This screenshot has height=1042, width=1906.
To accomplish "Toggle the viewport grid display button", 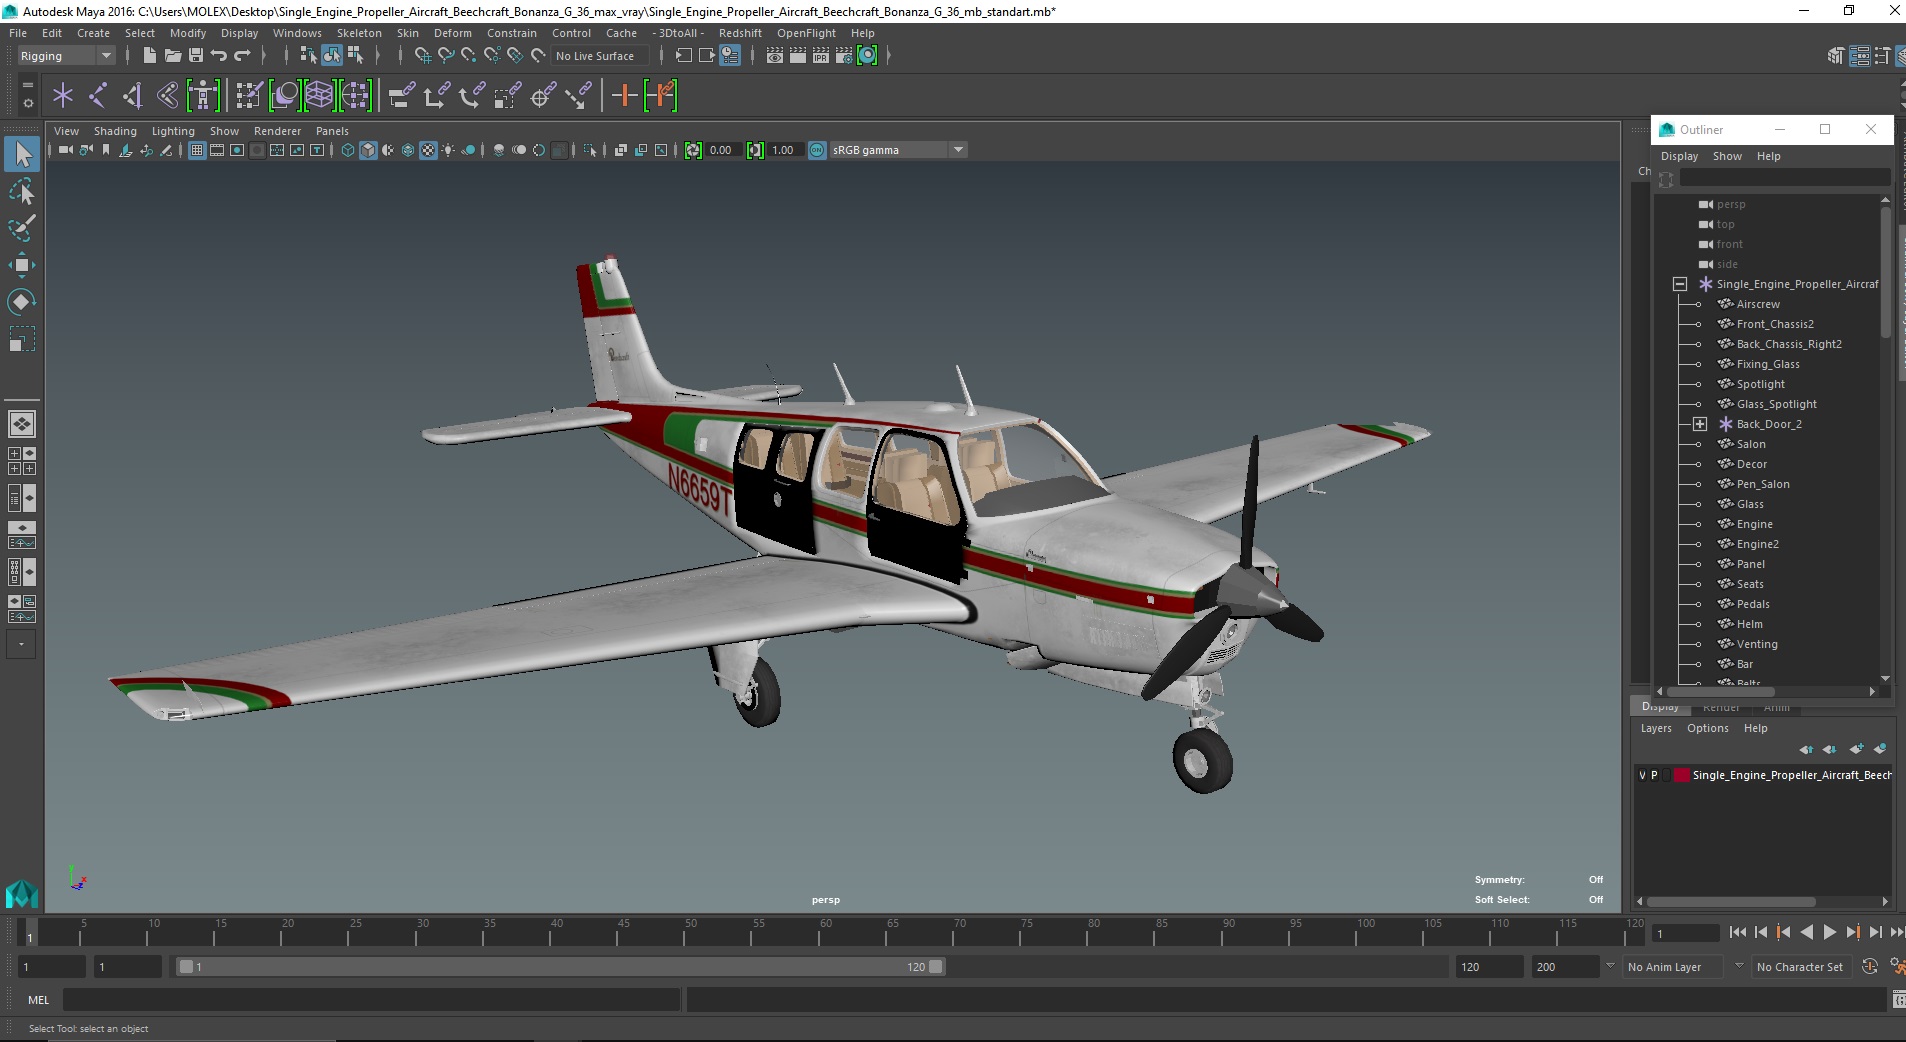I will click(197, 150).
